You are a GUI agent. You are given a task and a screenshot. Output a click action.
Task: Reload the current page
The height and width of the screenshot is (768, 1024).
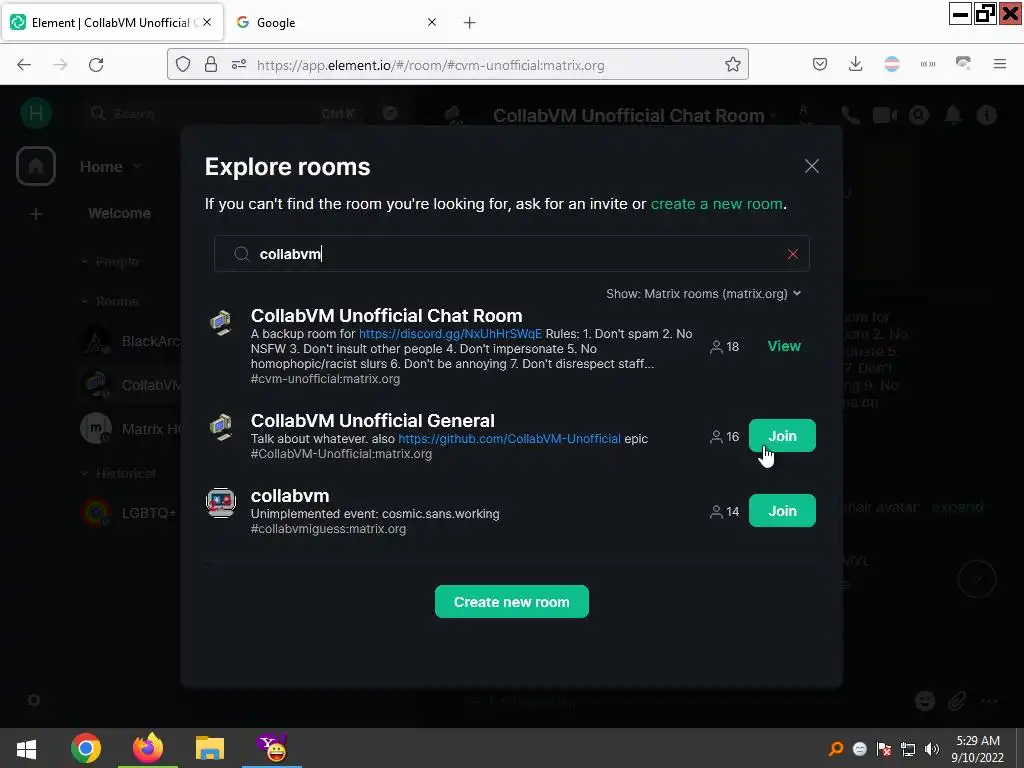pyautogui.click(x=96, y=65)
